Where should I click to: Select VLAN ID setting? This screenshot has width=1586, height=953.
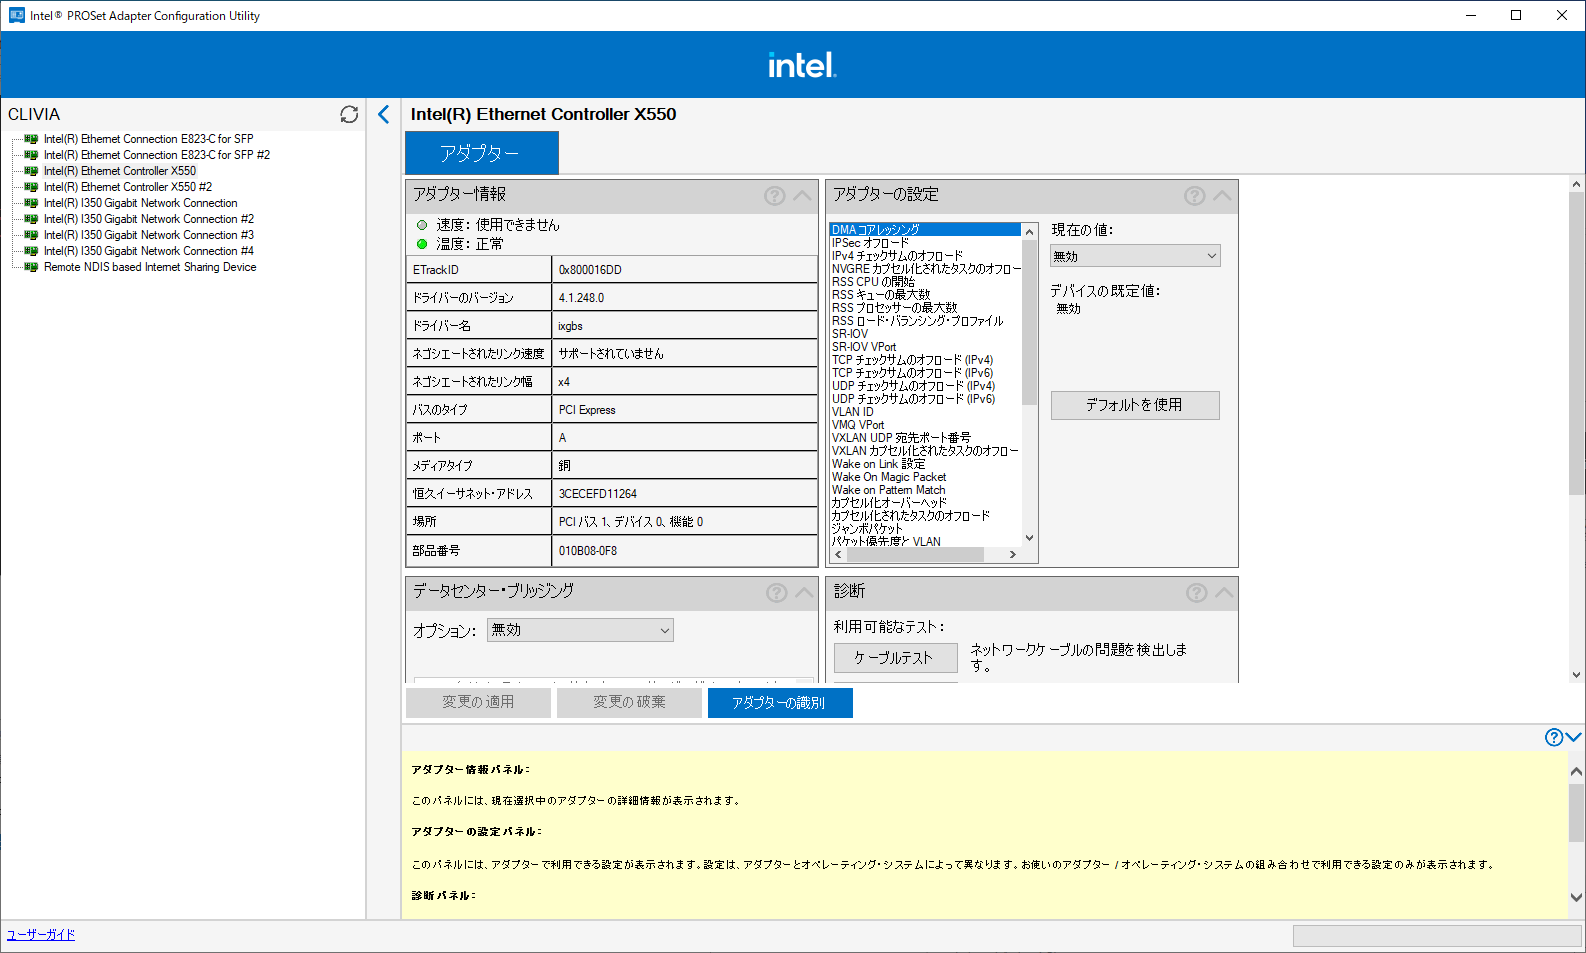[x=853, y=412]
